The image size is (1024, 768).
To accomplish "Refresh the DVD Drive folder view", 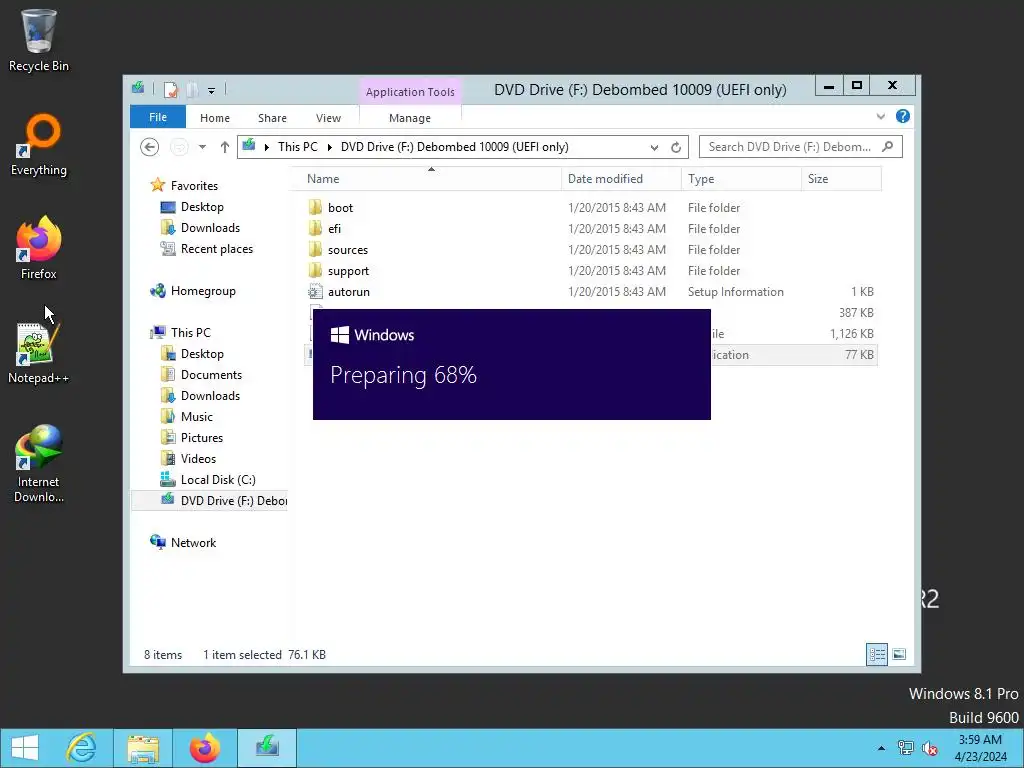I will point(676,148).
